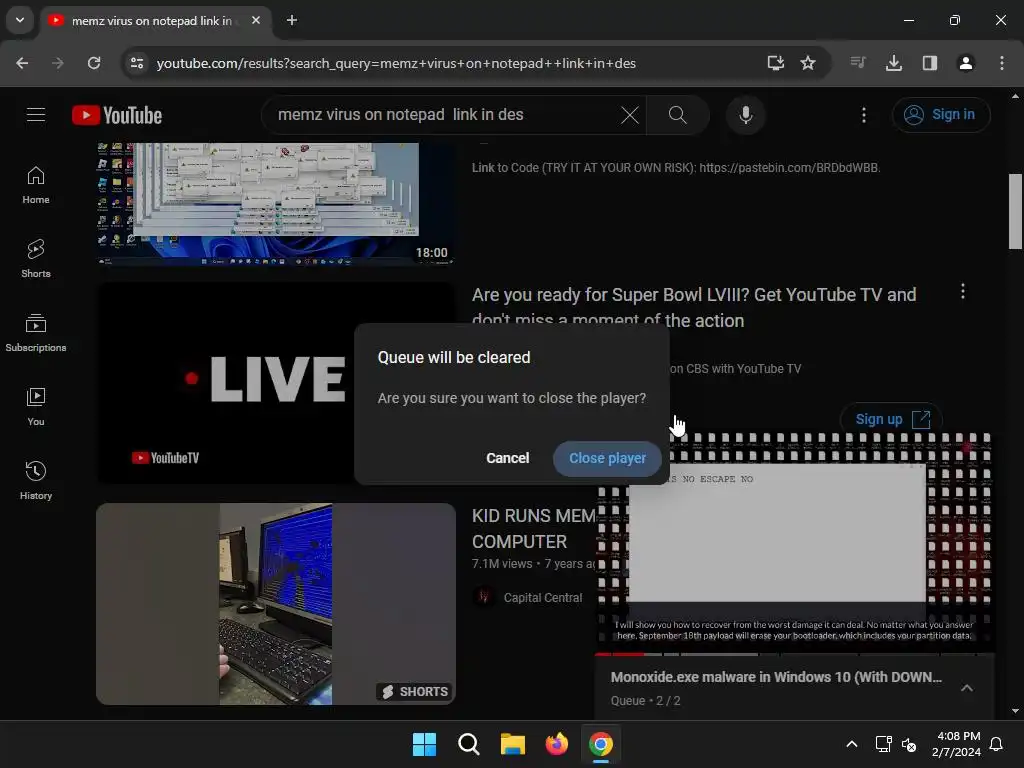Image resolution: width=1024 pixels, height=768 pixels.
Task: Open Windows taskbar search
Action: 468,744
